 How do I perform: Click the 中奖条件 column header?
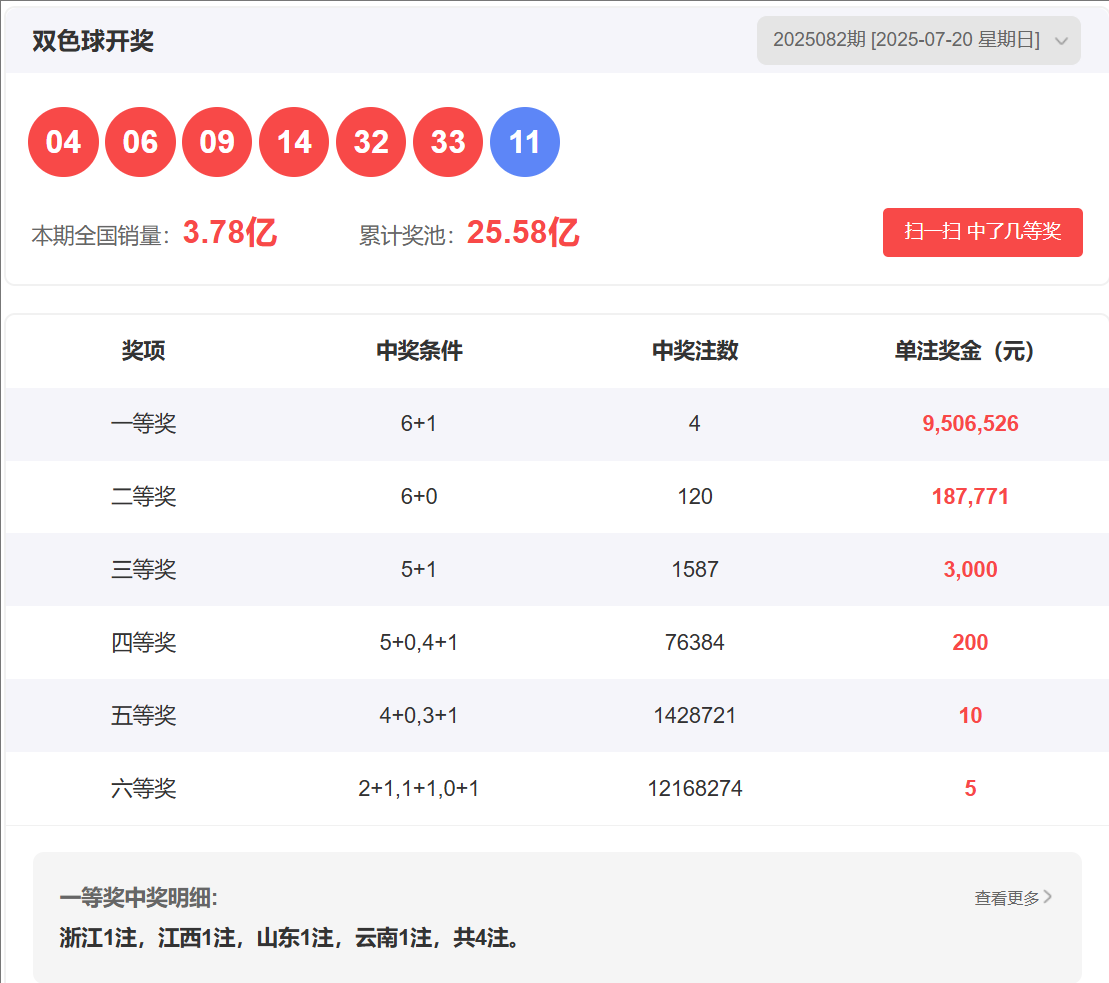pos(419,351)
